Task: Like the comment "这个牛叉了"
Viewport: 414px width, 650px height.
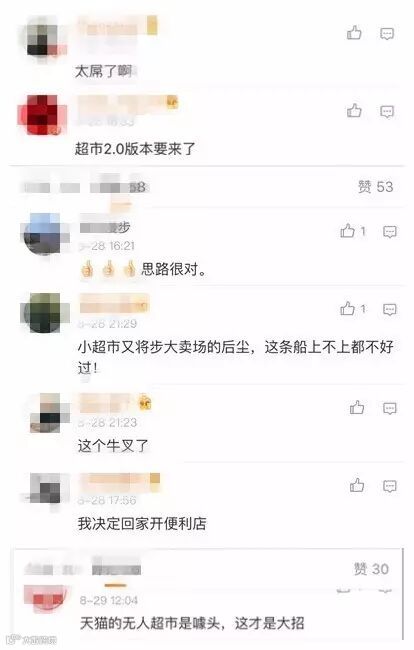Action: tap(356, 407)
